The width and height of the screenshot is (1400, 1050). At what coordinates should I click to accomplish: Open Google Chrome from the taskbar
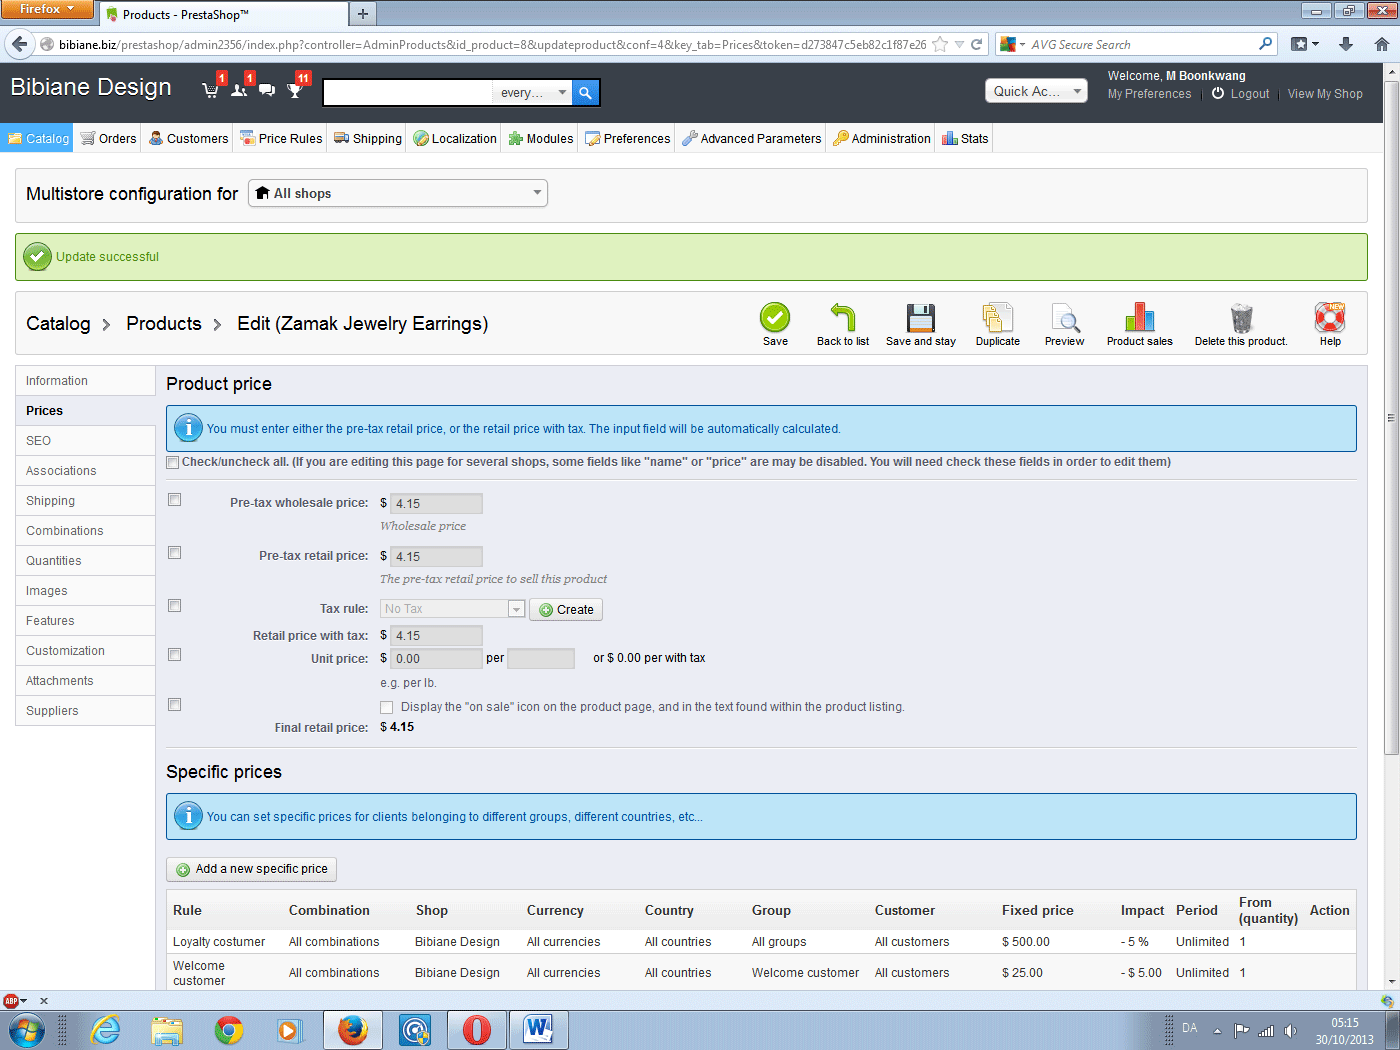[x=229, y=1029]
